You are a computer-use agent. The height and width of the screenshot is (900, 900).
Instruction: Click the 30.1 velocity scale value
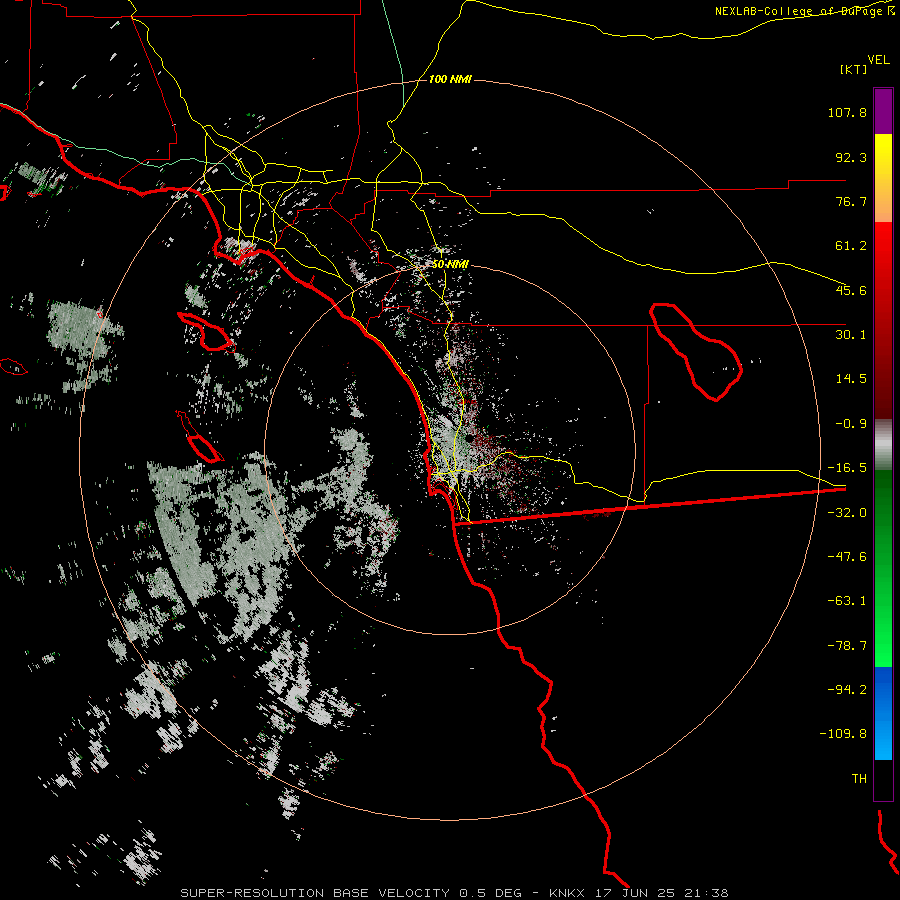click(851, 335)
